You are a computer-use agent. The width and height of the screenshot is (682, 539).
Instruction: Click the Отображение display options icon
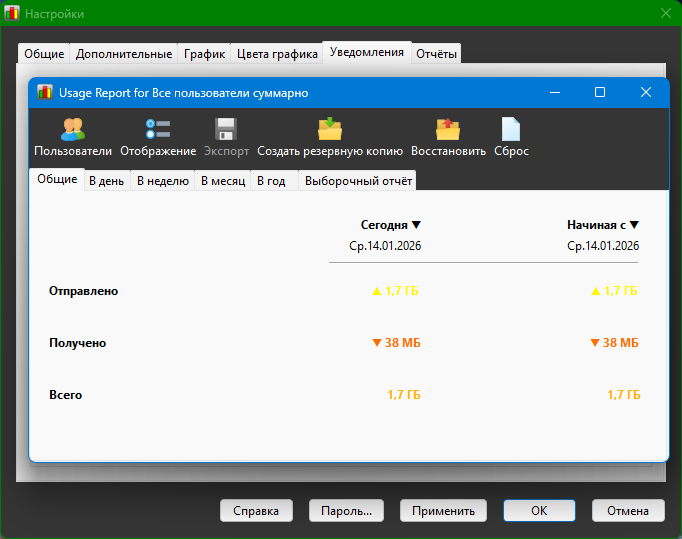pos(158,129)
